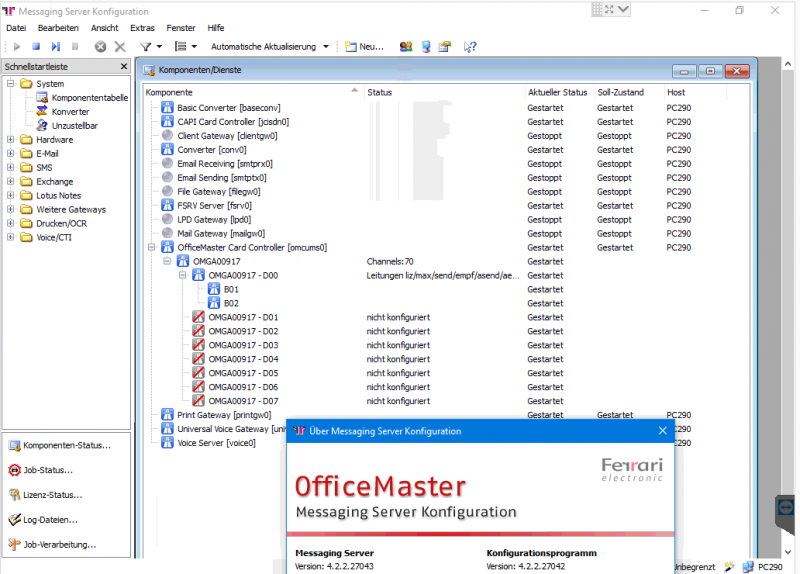Click the Basic Converter component icon
Viewport: 800px width, 574px height.
(x=167, y=107)
